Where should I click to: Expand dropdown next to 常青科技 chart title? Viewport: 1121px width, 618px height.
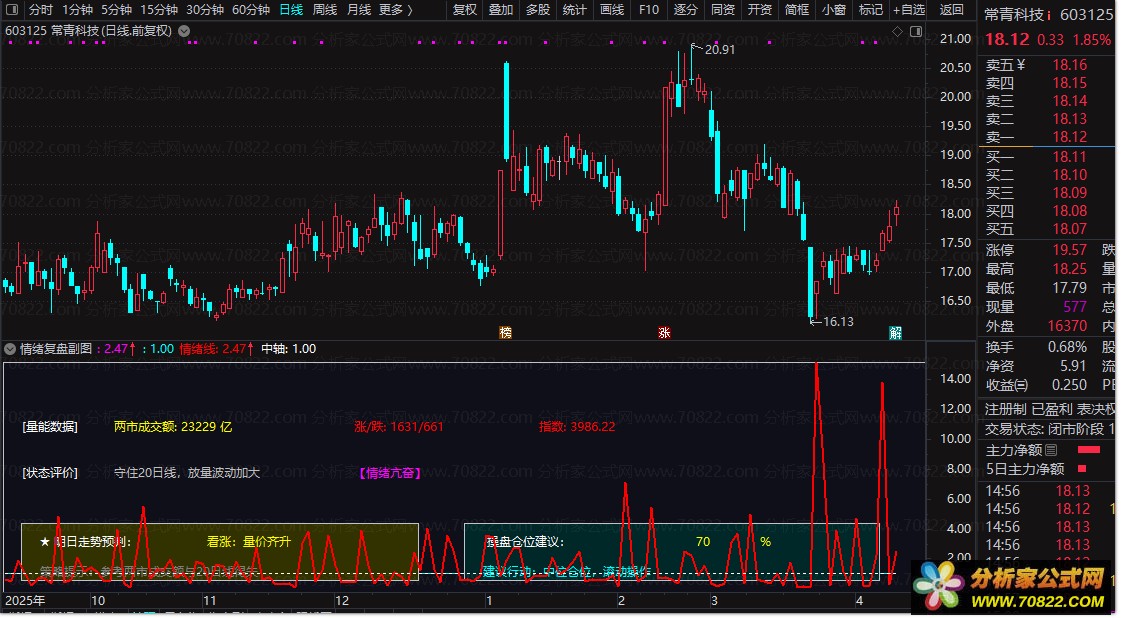(x=184, y=31)
